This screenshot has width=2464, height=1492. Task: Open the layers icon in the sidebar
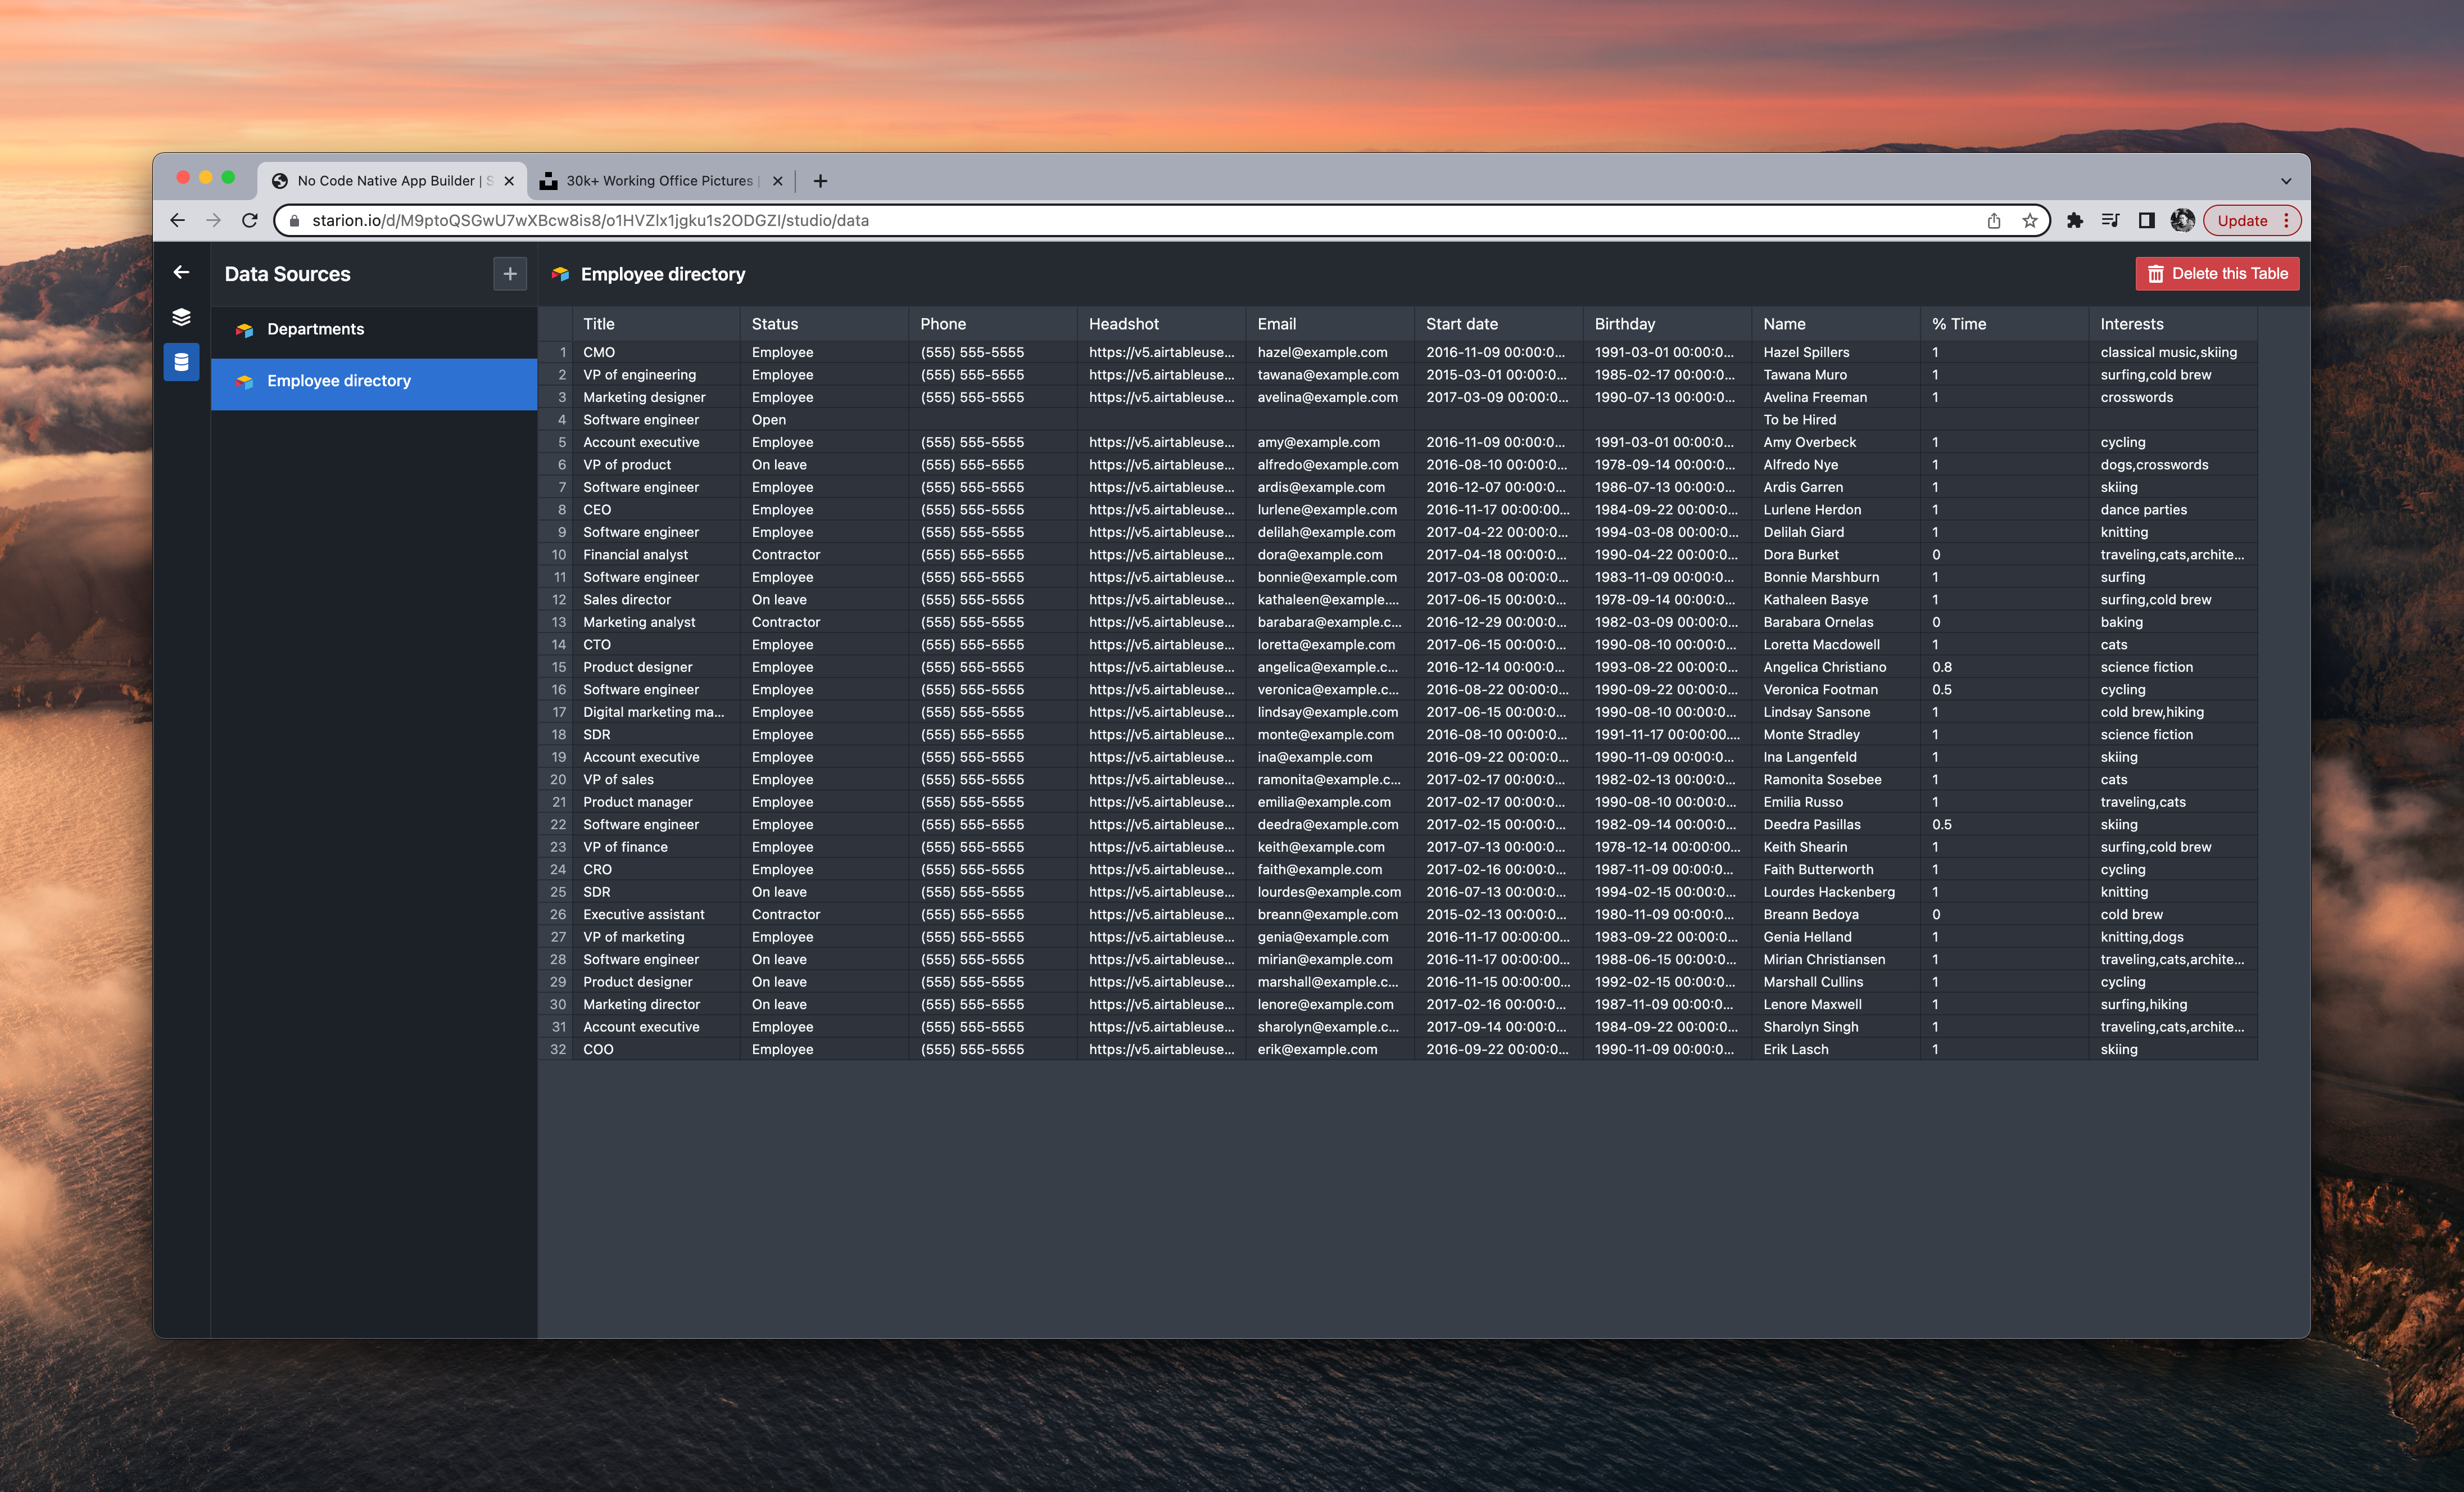[x=181, y=317]
